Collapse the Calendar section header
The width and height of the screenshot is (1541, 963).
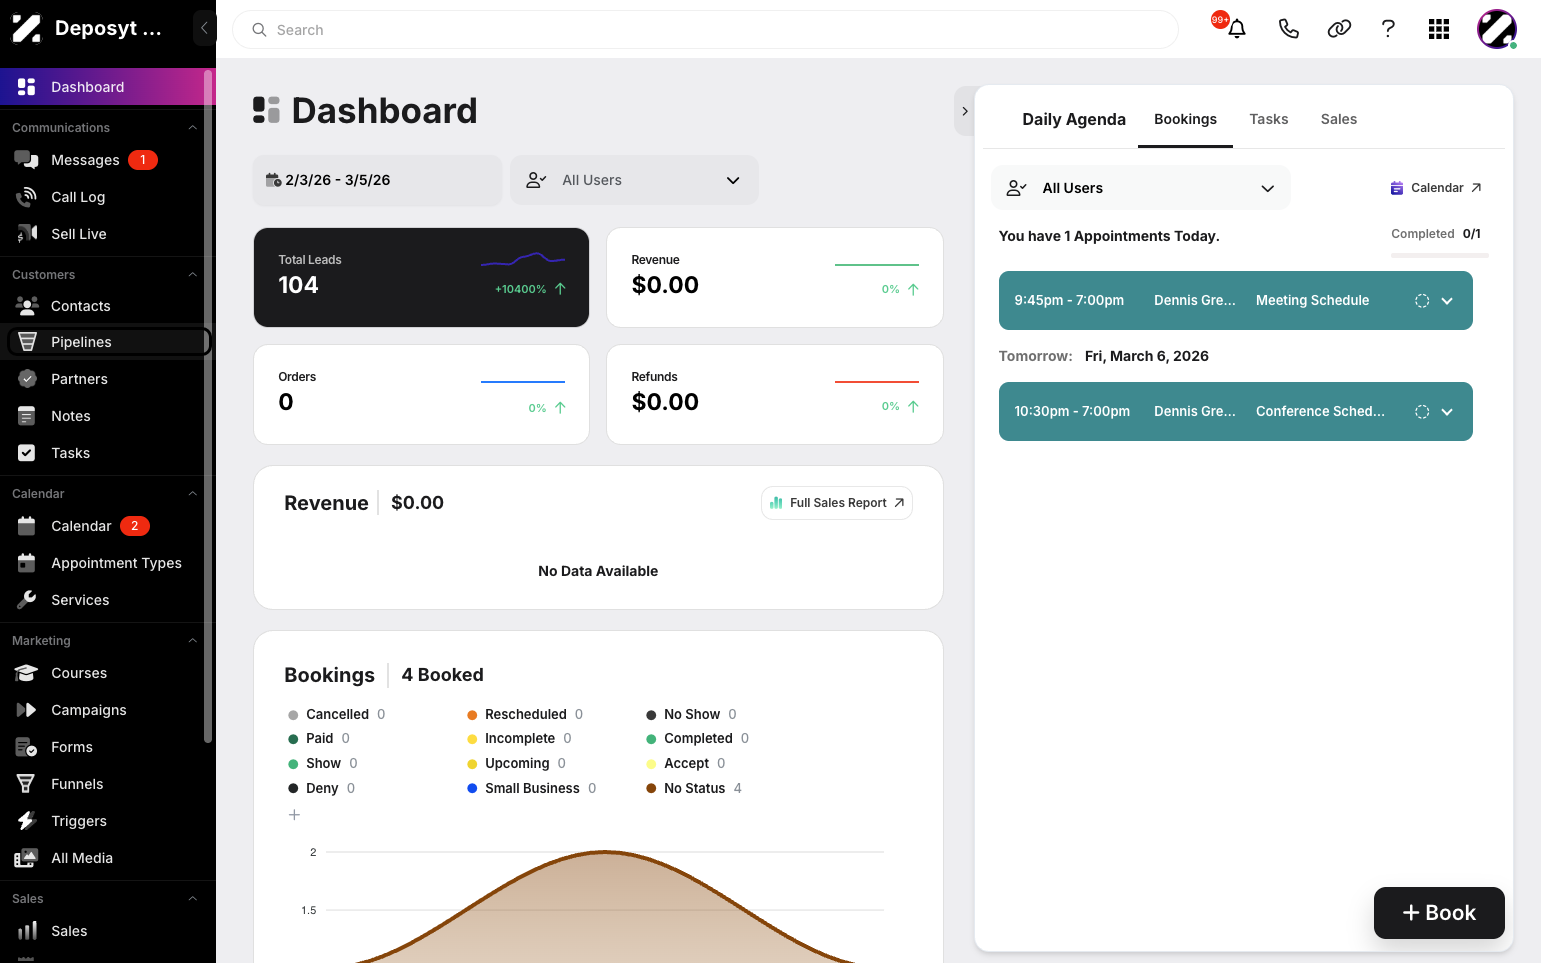click(192, 494)
